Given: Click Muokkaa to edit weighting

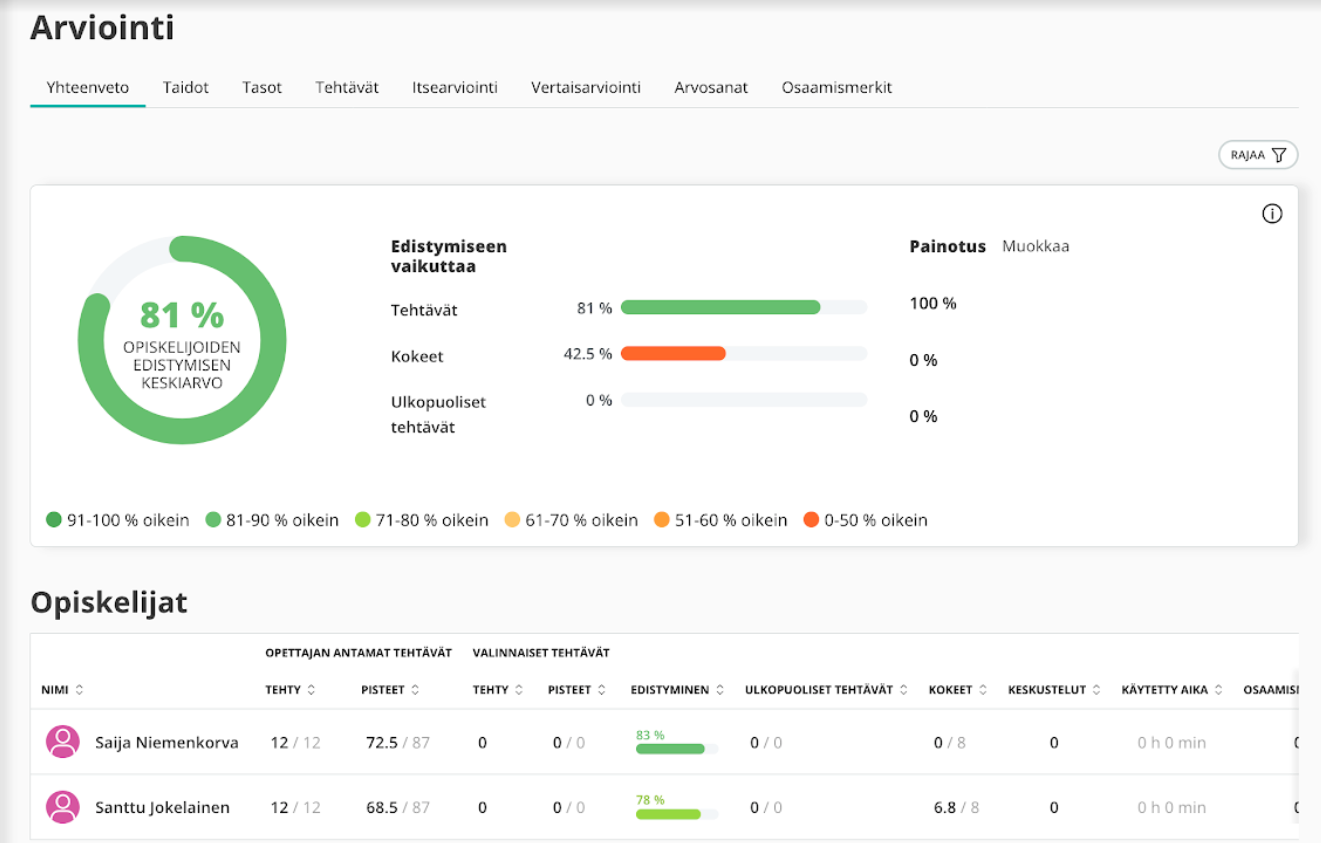Looking at the screenshot, I should coord(1035,246).
